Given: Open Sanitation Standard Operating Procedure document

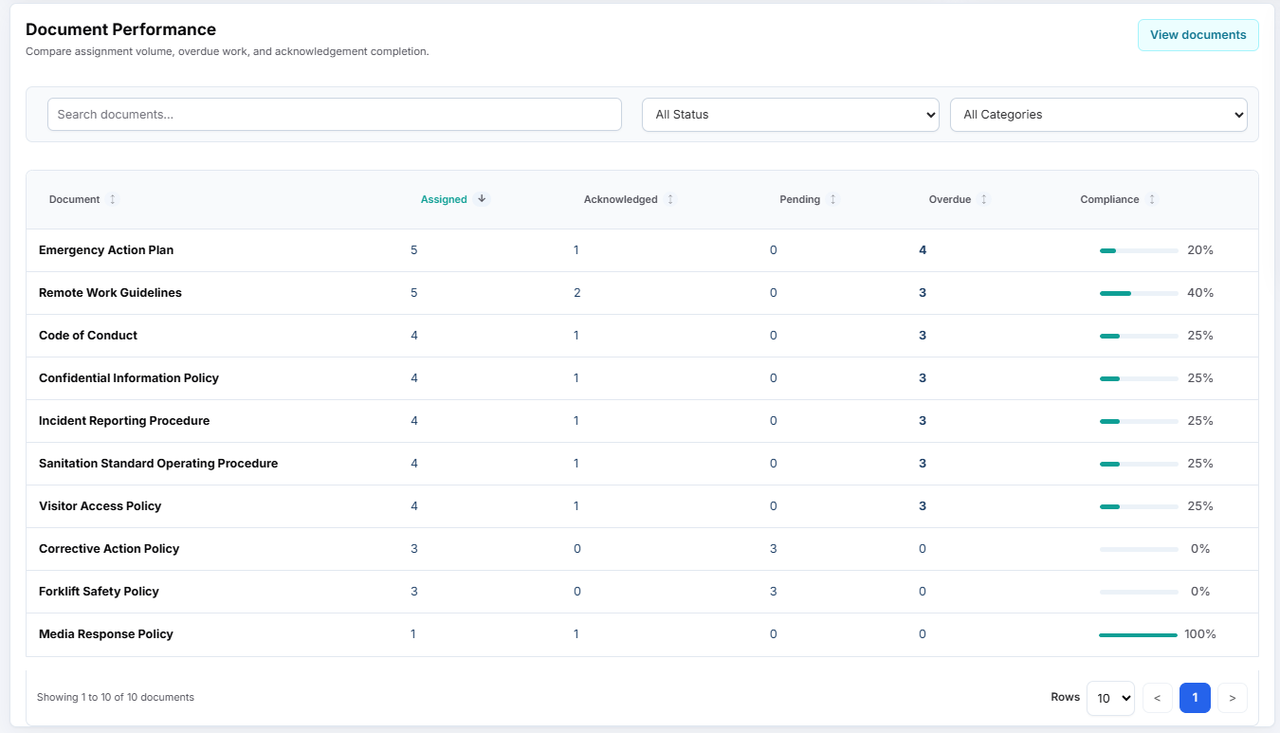Looking at the screenshot, I should 158,463.
